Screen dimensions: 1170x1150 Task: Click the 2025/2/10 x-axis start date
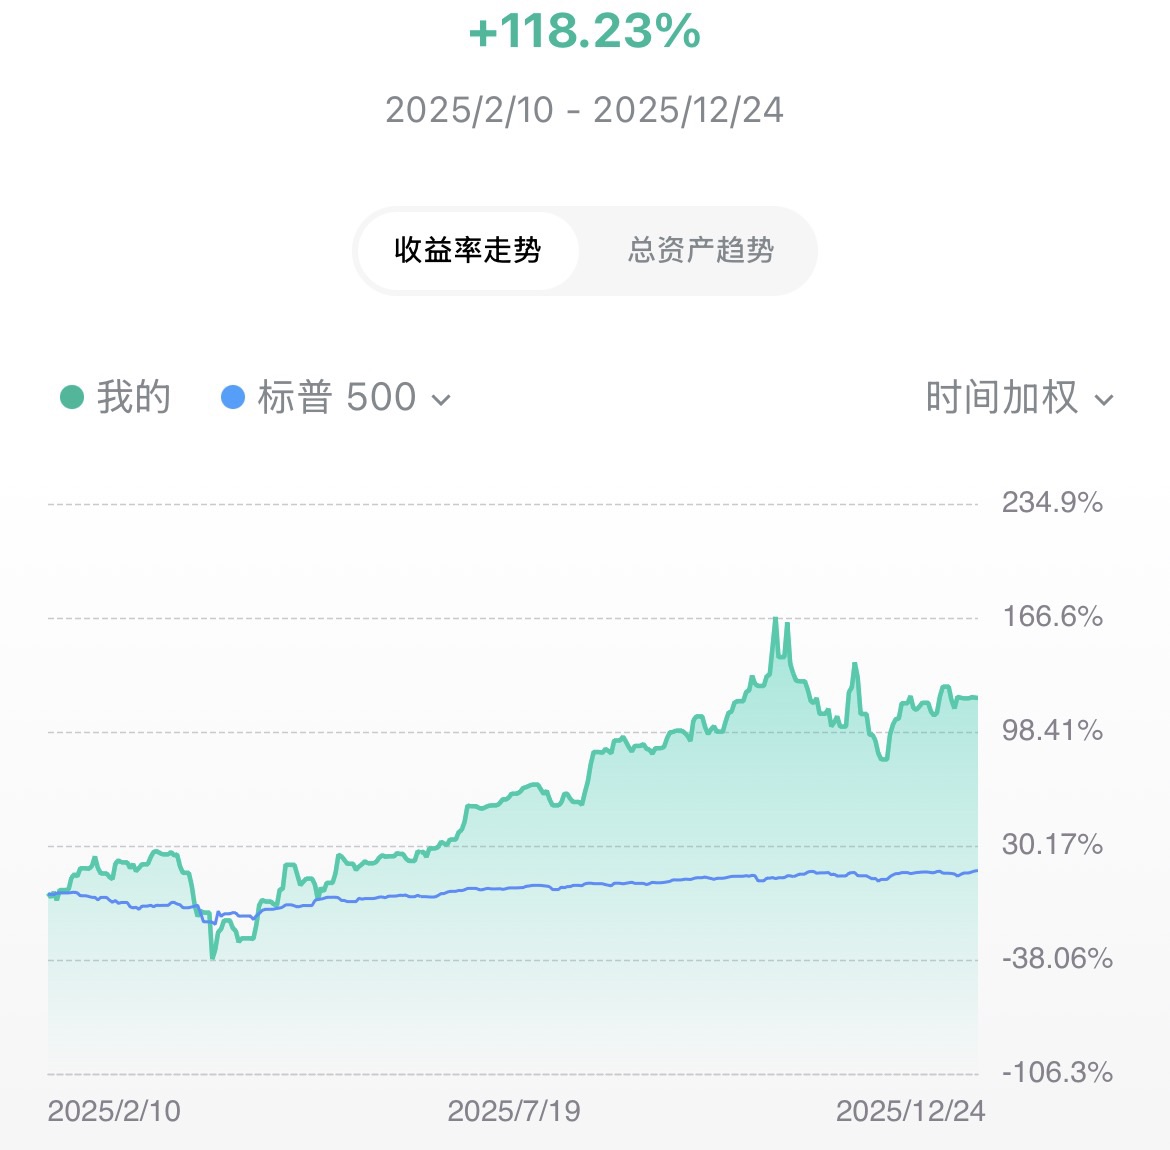coord(114,1111)
